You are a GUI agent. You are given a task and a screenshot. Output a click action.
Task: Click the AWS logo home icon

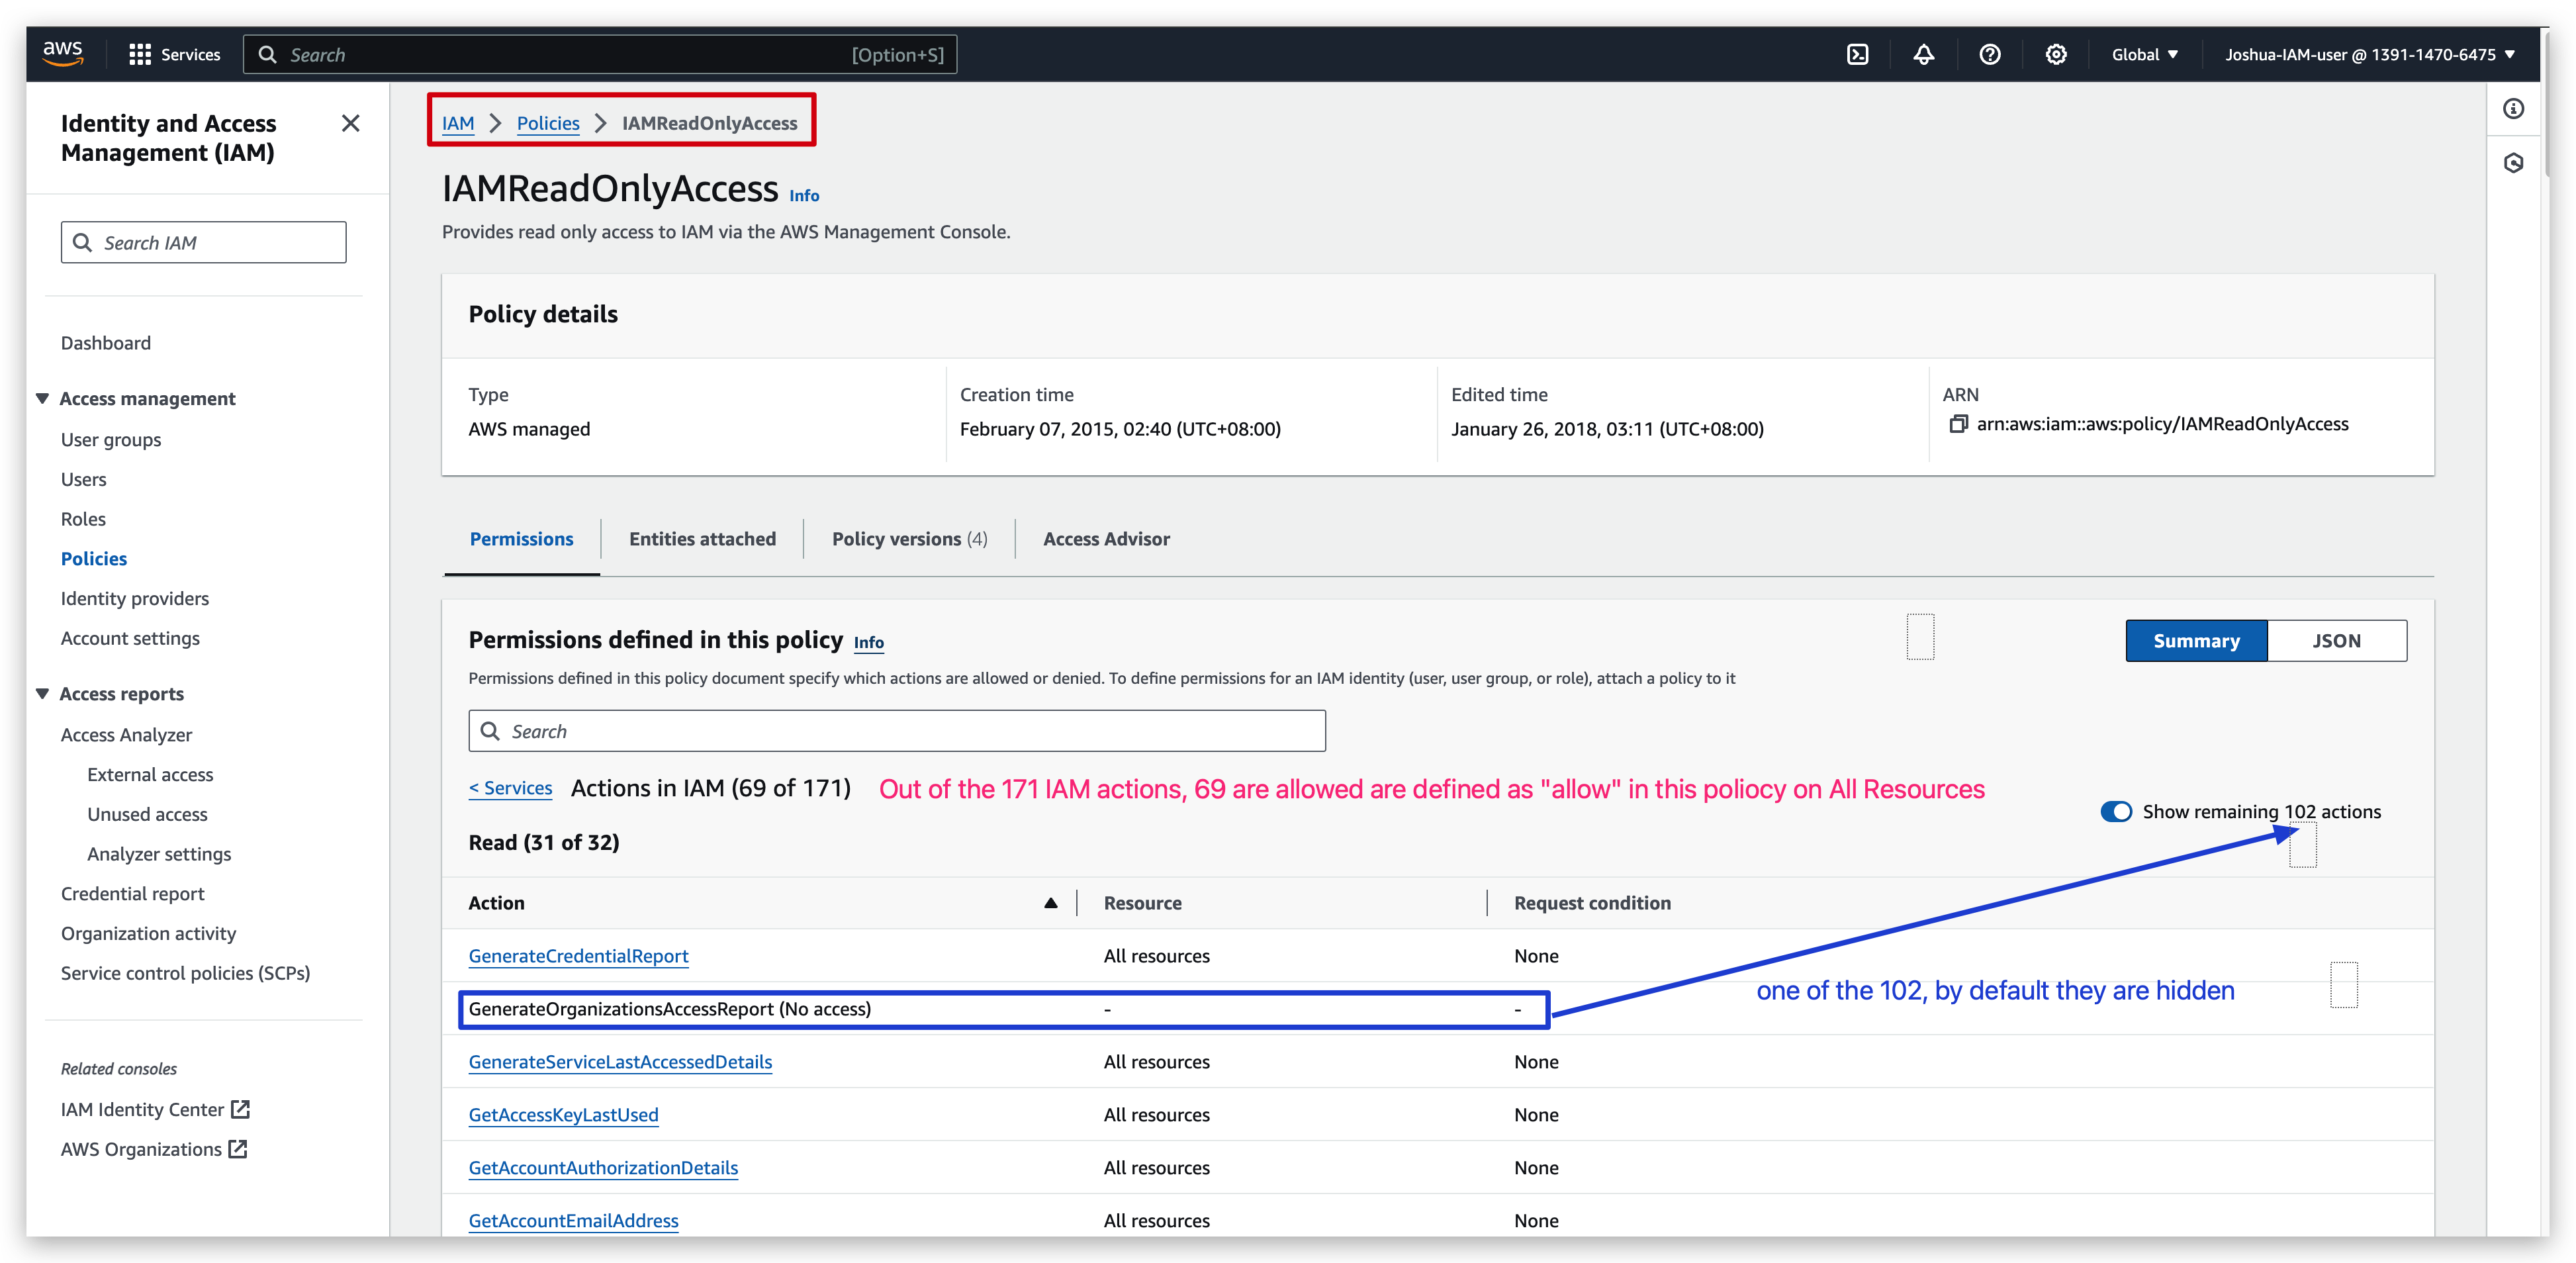63,53
